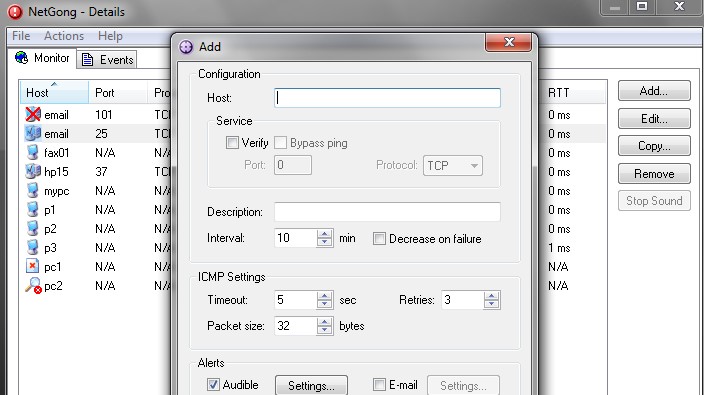704x395 pixels.
Task: Increase the Interval value with up arrow
Action: point(324,234)
